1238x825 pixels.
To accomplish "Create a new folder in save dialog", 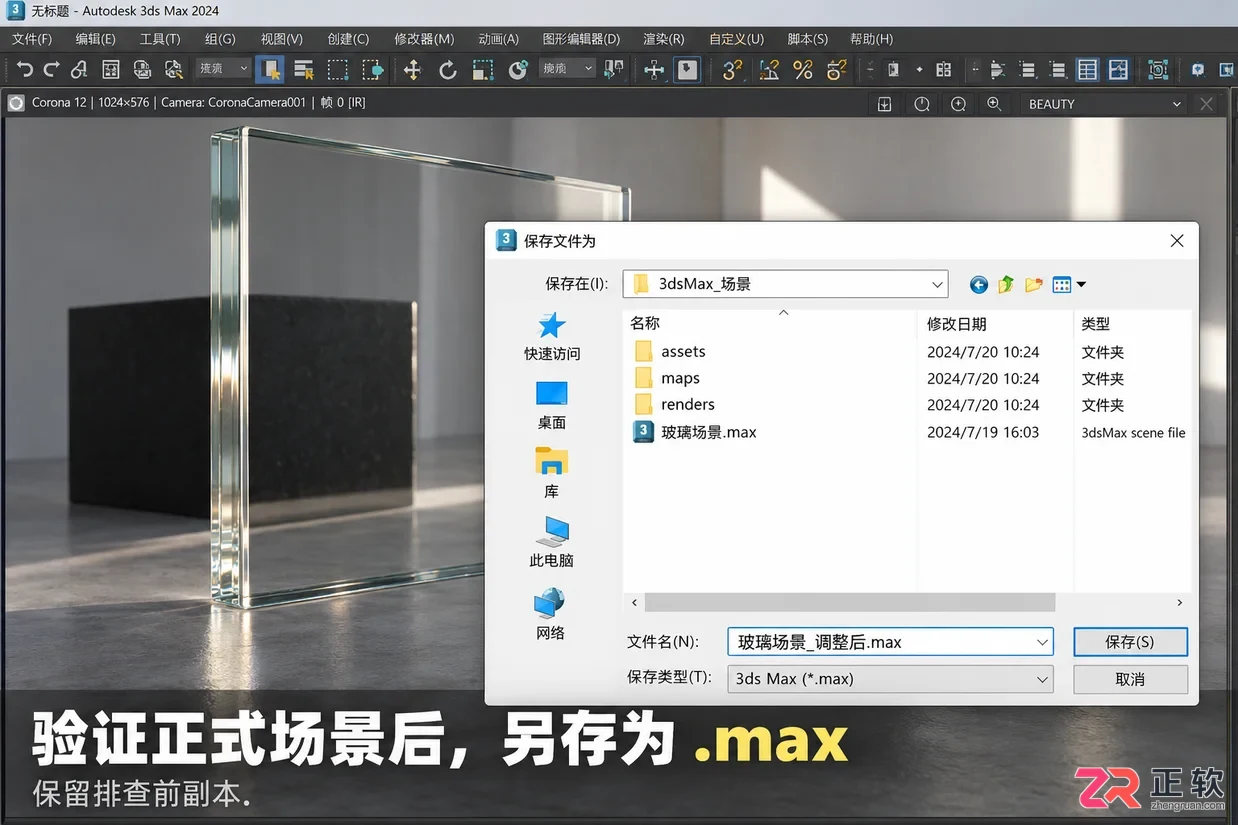I will (x=1034, y=285).
